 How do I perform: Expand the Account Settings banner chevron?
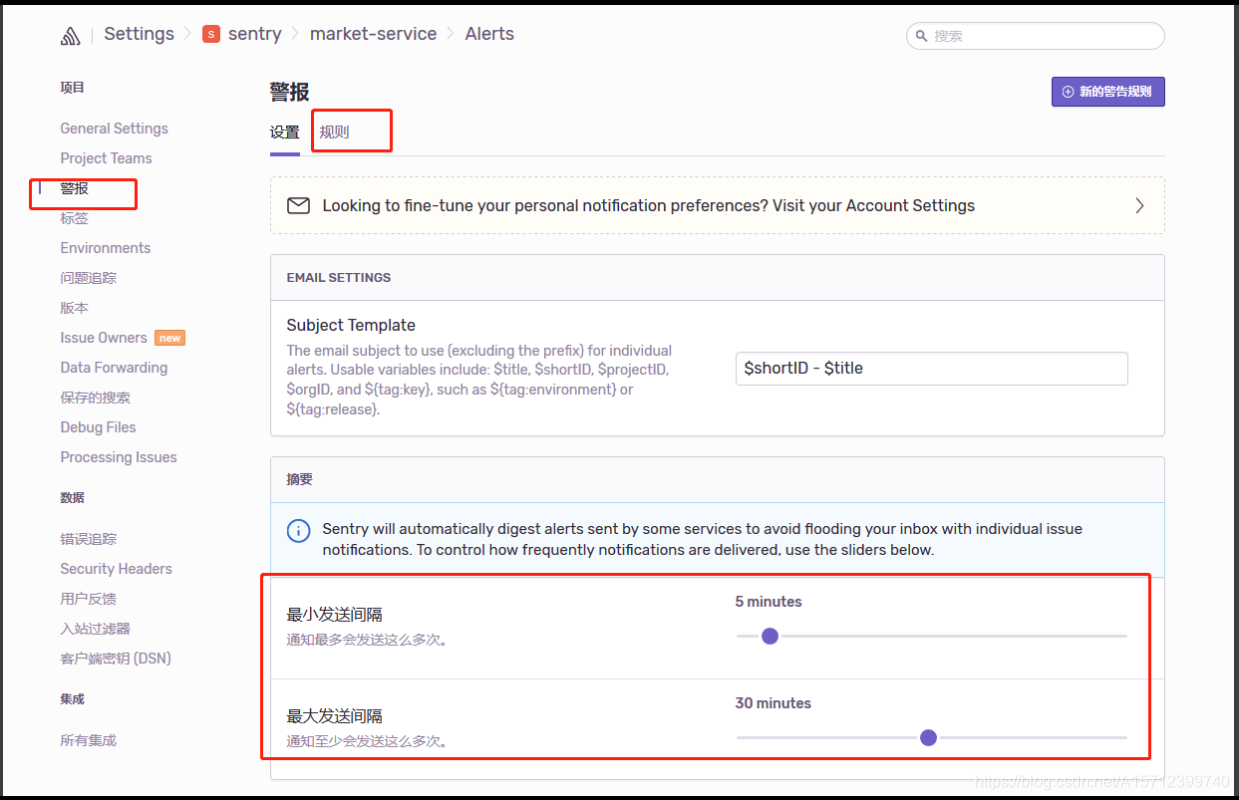1139,206
